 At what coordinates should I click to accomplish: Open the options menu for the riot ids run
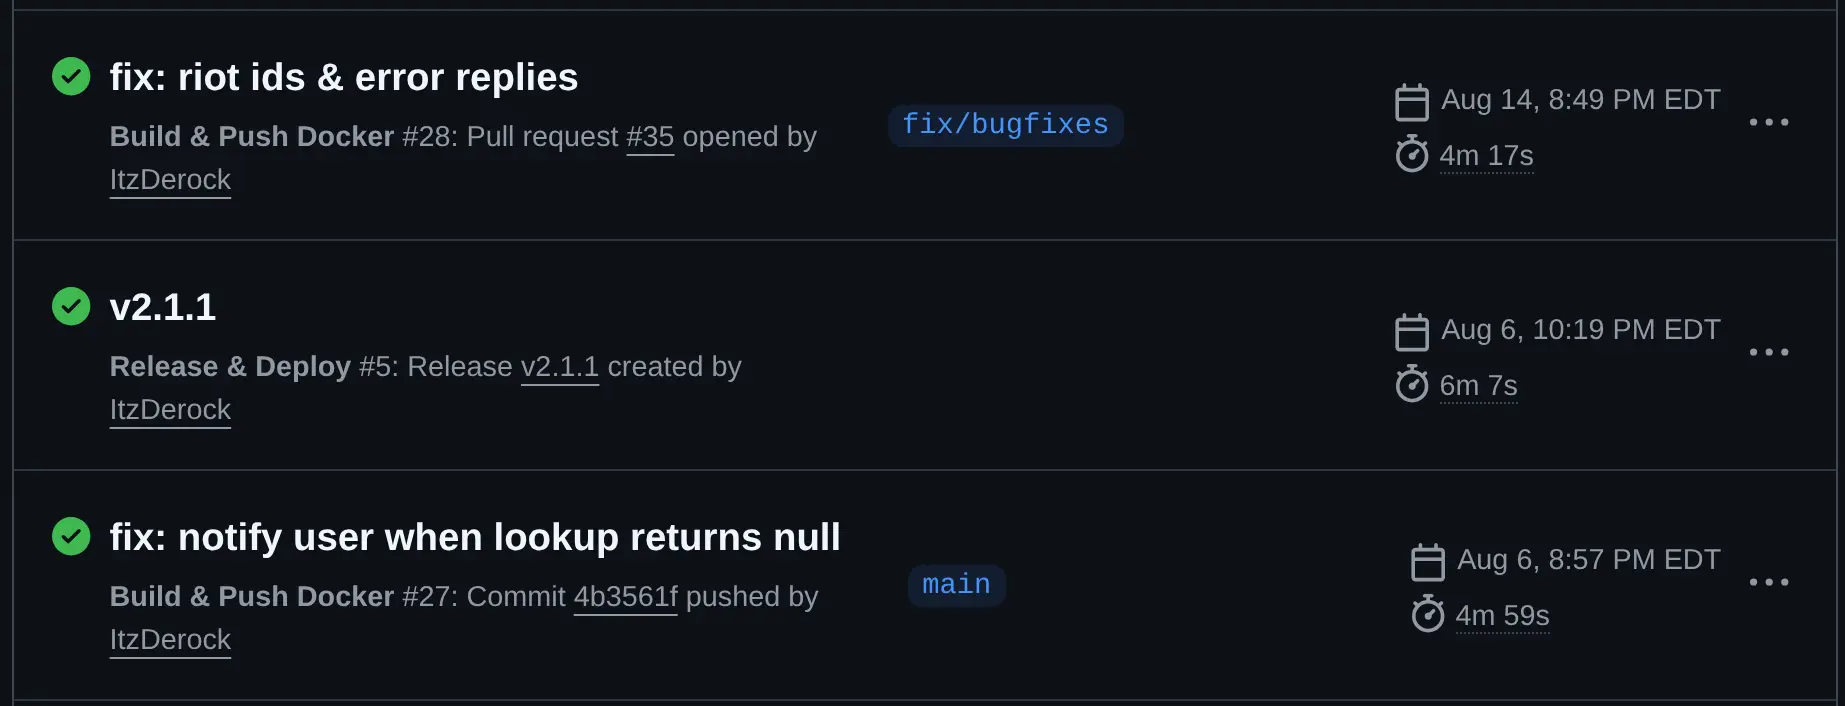(x=1770, y=122)
